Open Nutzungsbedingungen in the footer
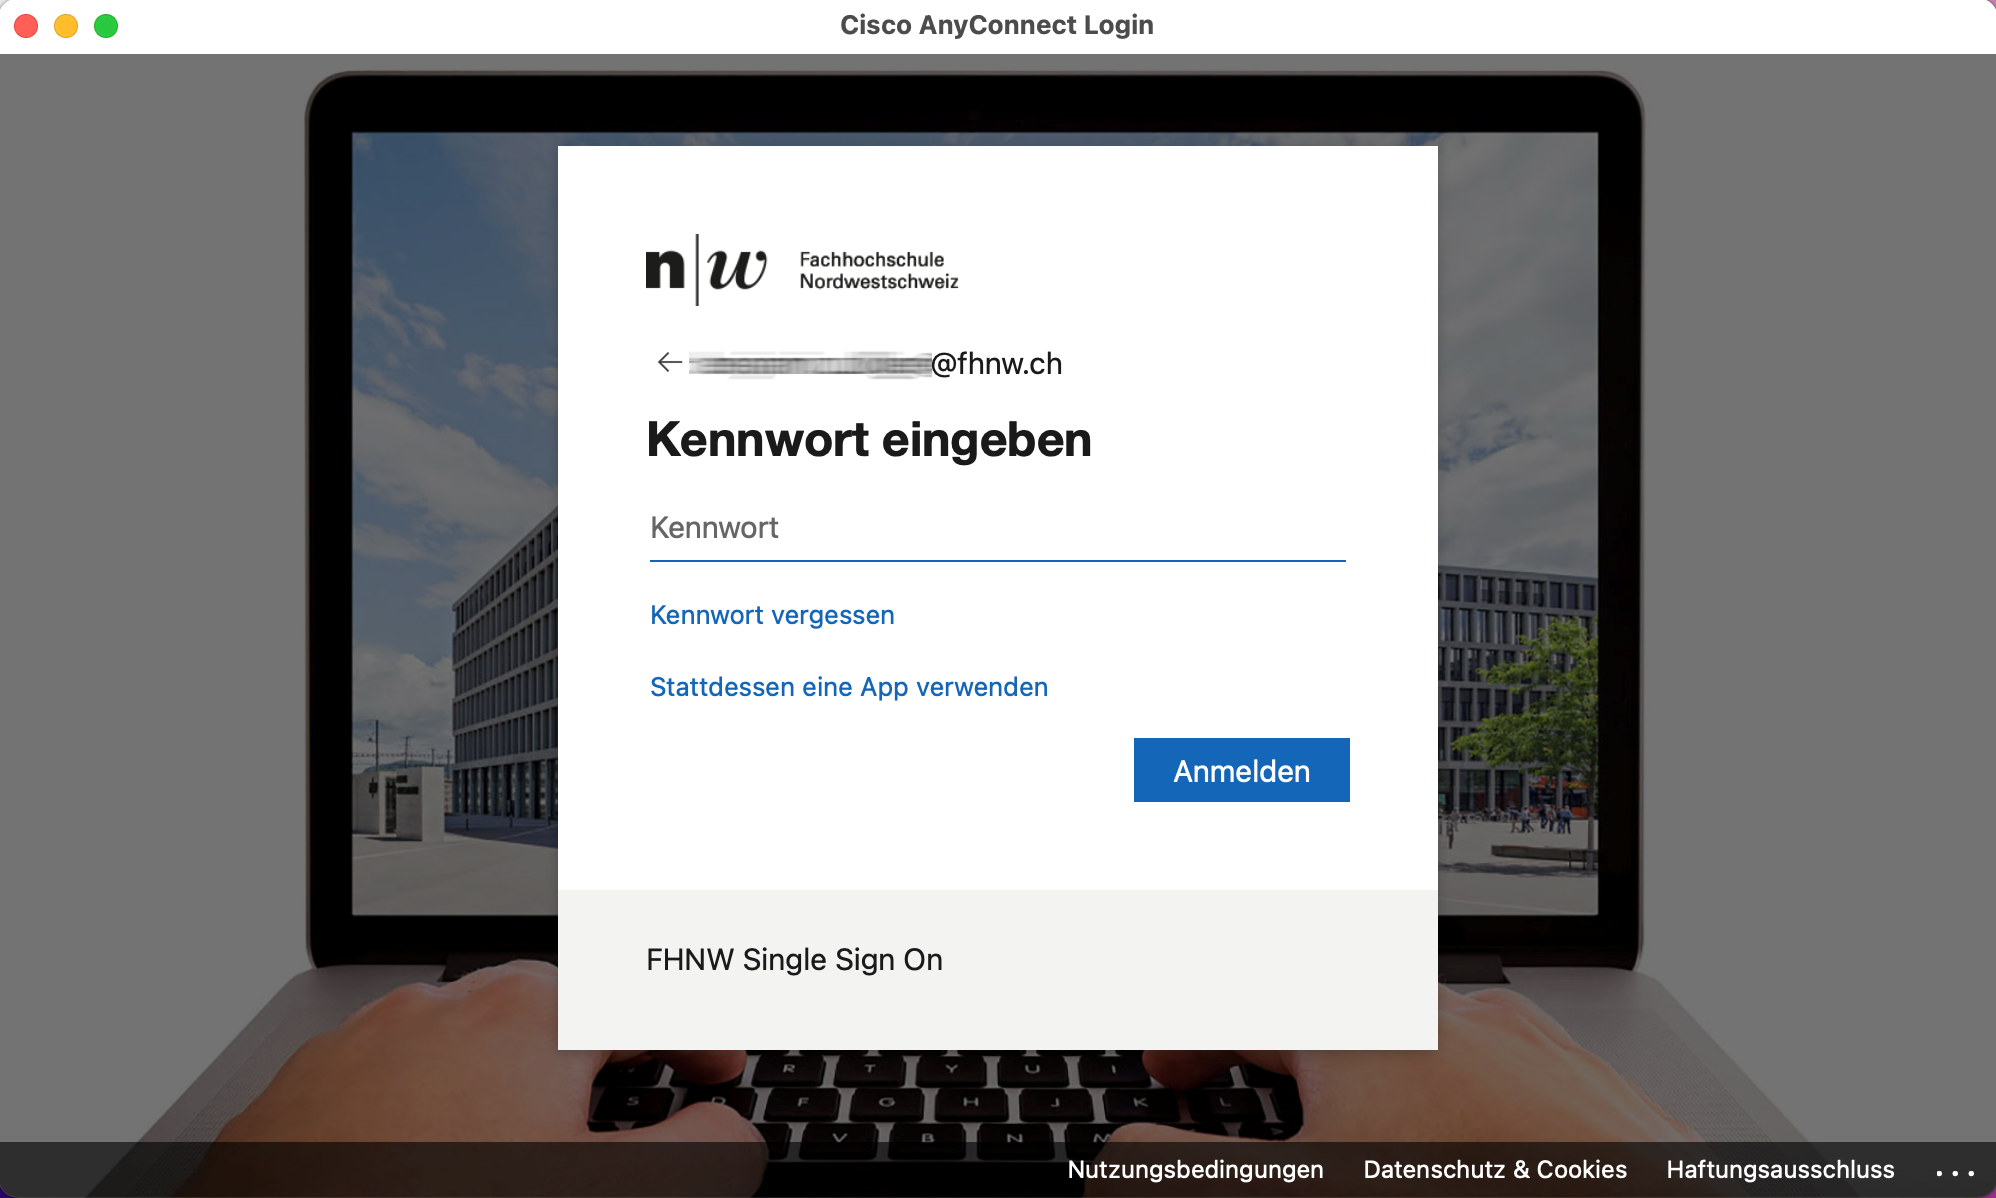1996x1198 pixels. pyautogui.click(x=1194, y=1169)
